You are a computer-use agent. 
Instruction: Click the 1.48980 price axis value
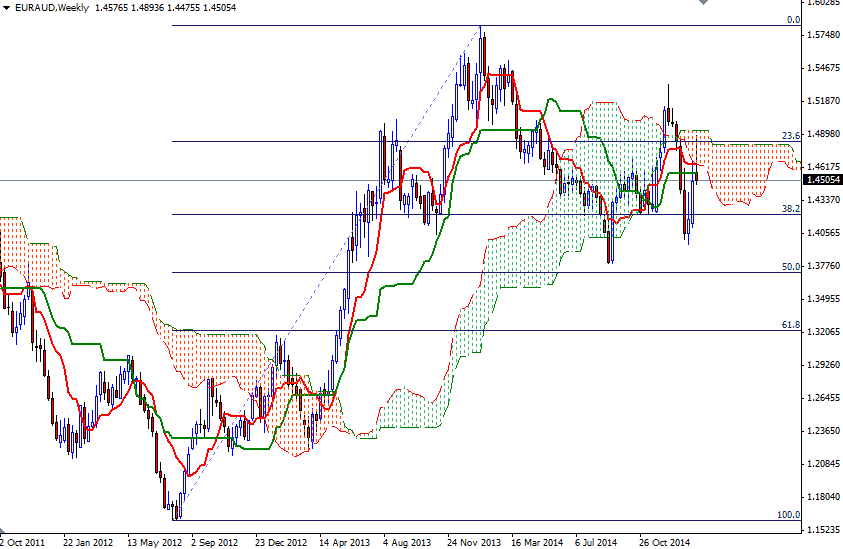[823, 133]
